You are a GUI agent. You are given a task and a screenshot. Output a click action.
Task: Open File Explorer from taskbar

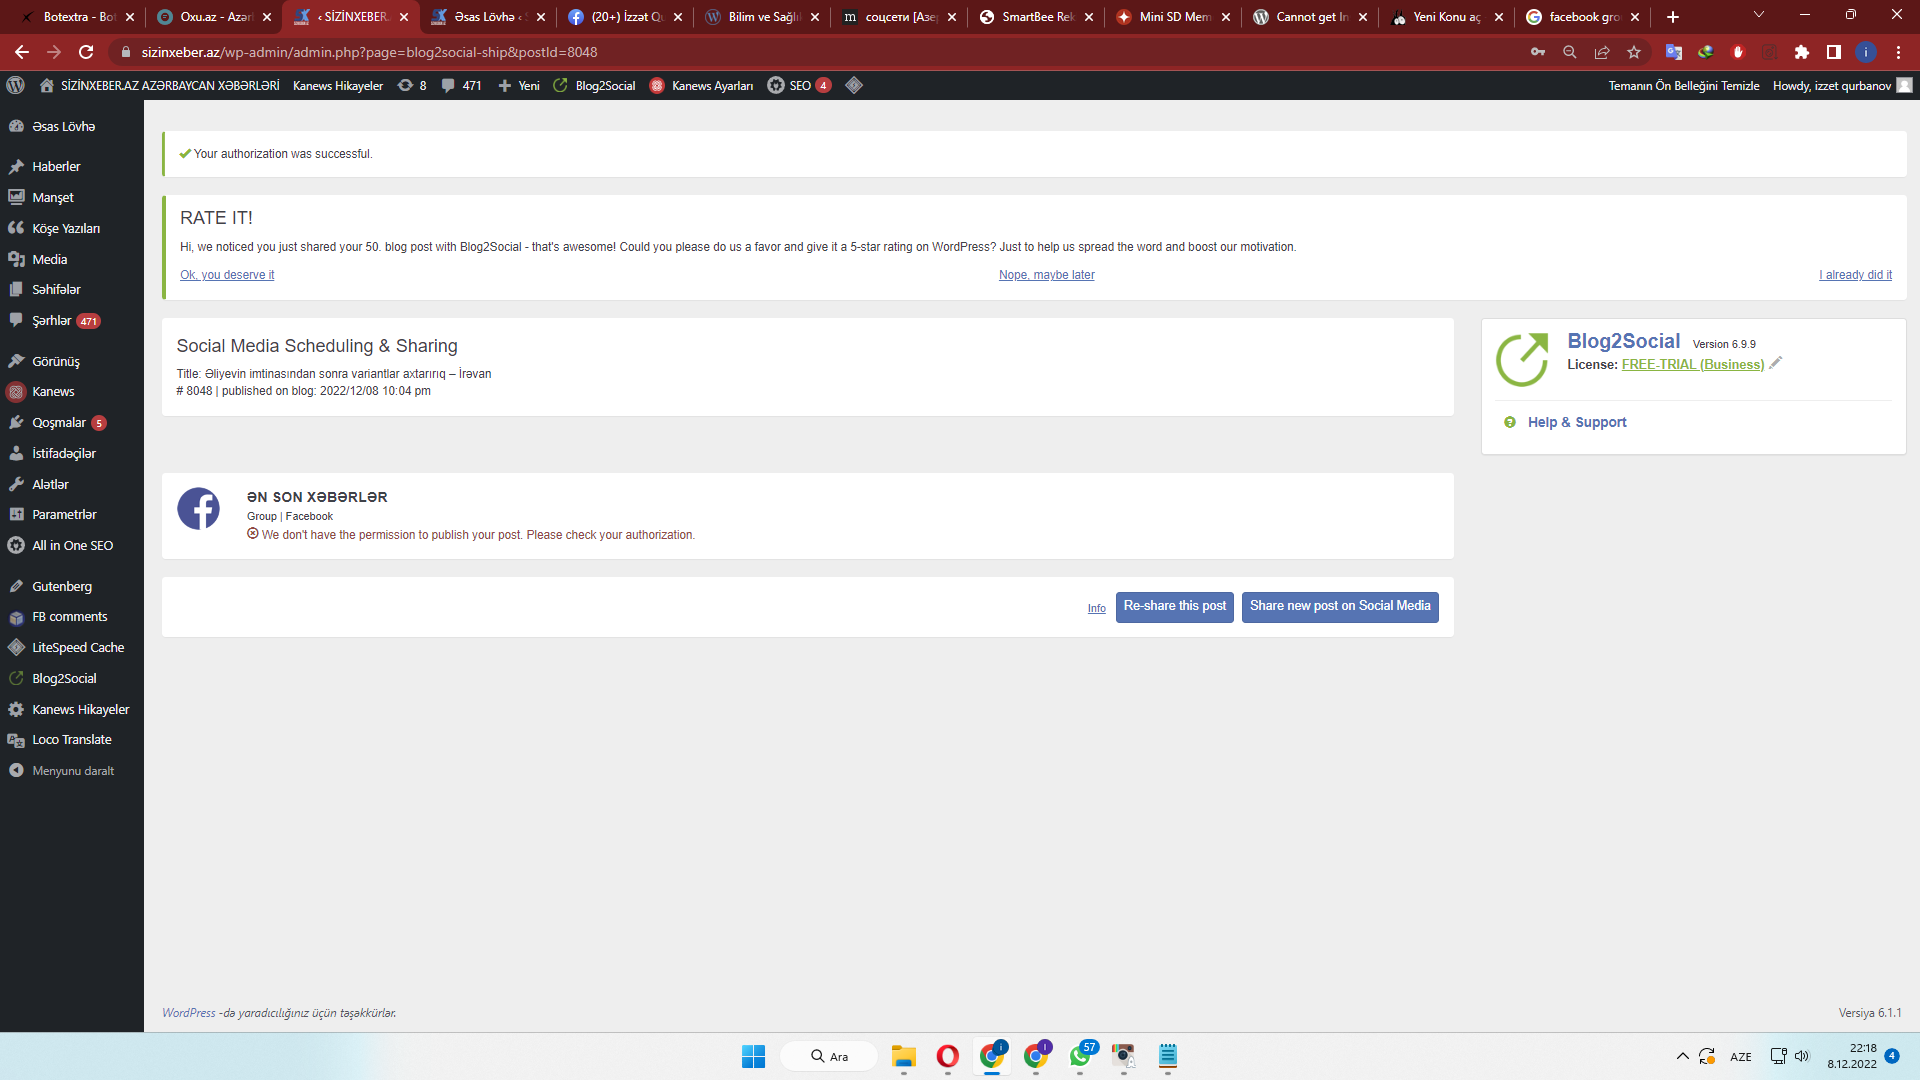tap(904, 1056)
